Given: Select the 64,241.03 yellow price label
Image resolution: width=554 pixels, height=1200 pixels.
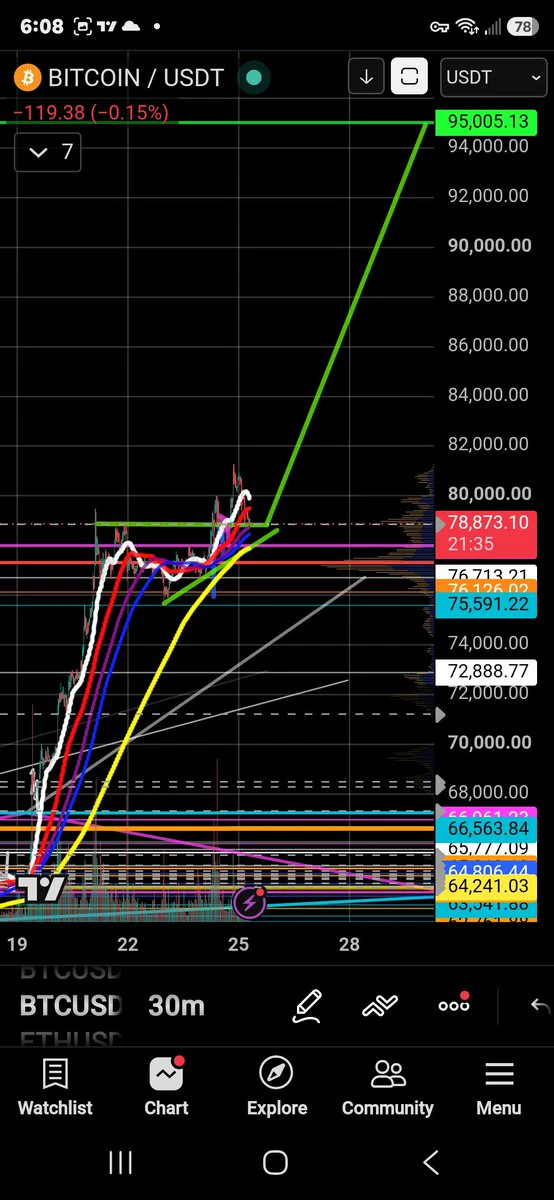Looking at the screenshot, I should (488, 886).
